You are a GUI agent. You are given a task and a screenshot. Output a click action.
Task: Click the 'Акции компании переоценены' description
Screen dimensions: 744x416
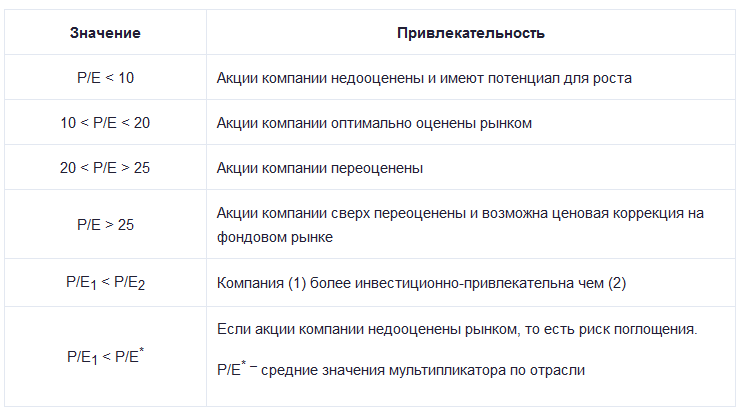tap(320, 168)
